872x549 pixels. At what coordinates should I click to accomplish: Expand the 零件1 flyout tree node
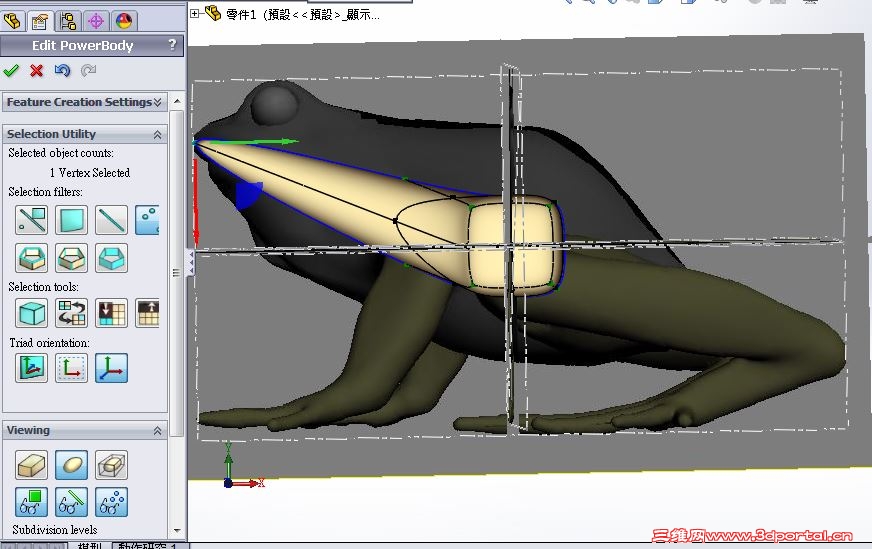(x=195, y=13)
